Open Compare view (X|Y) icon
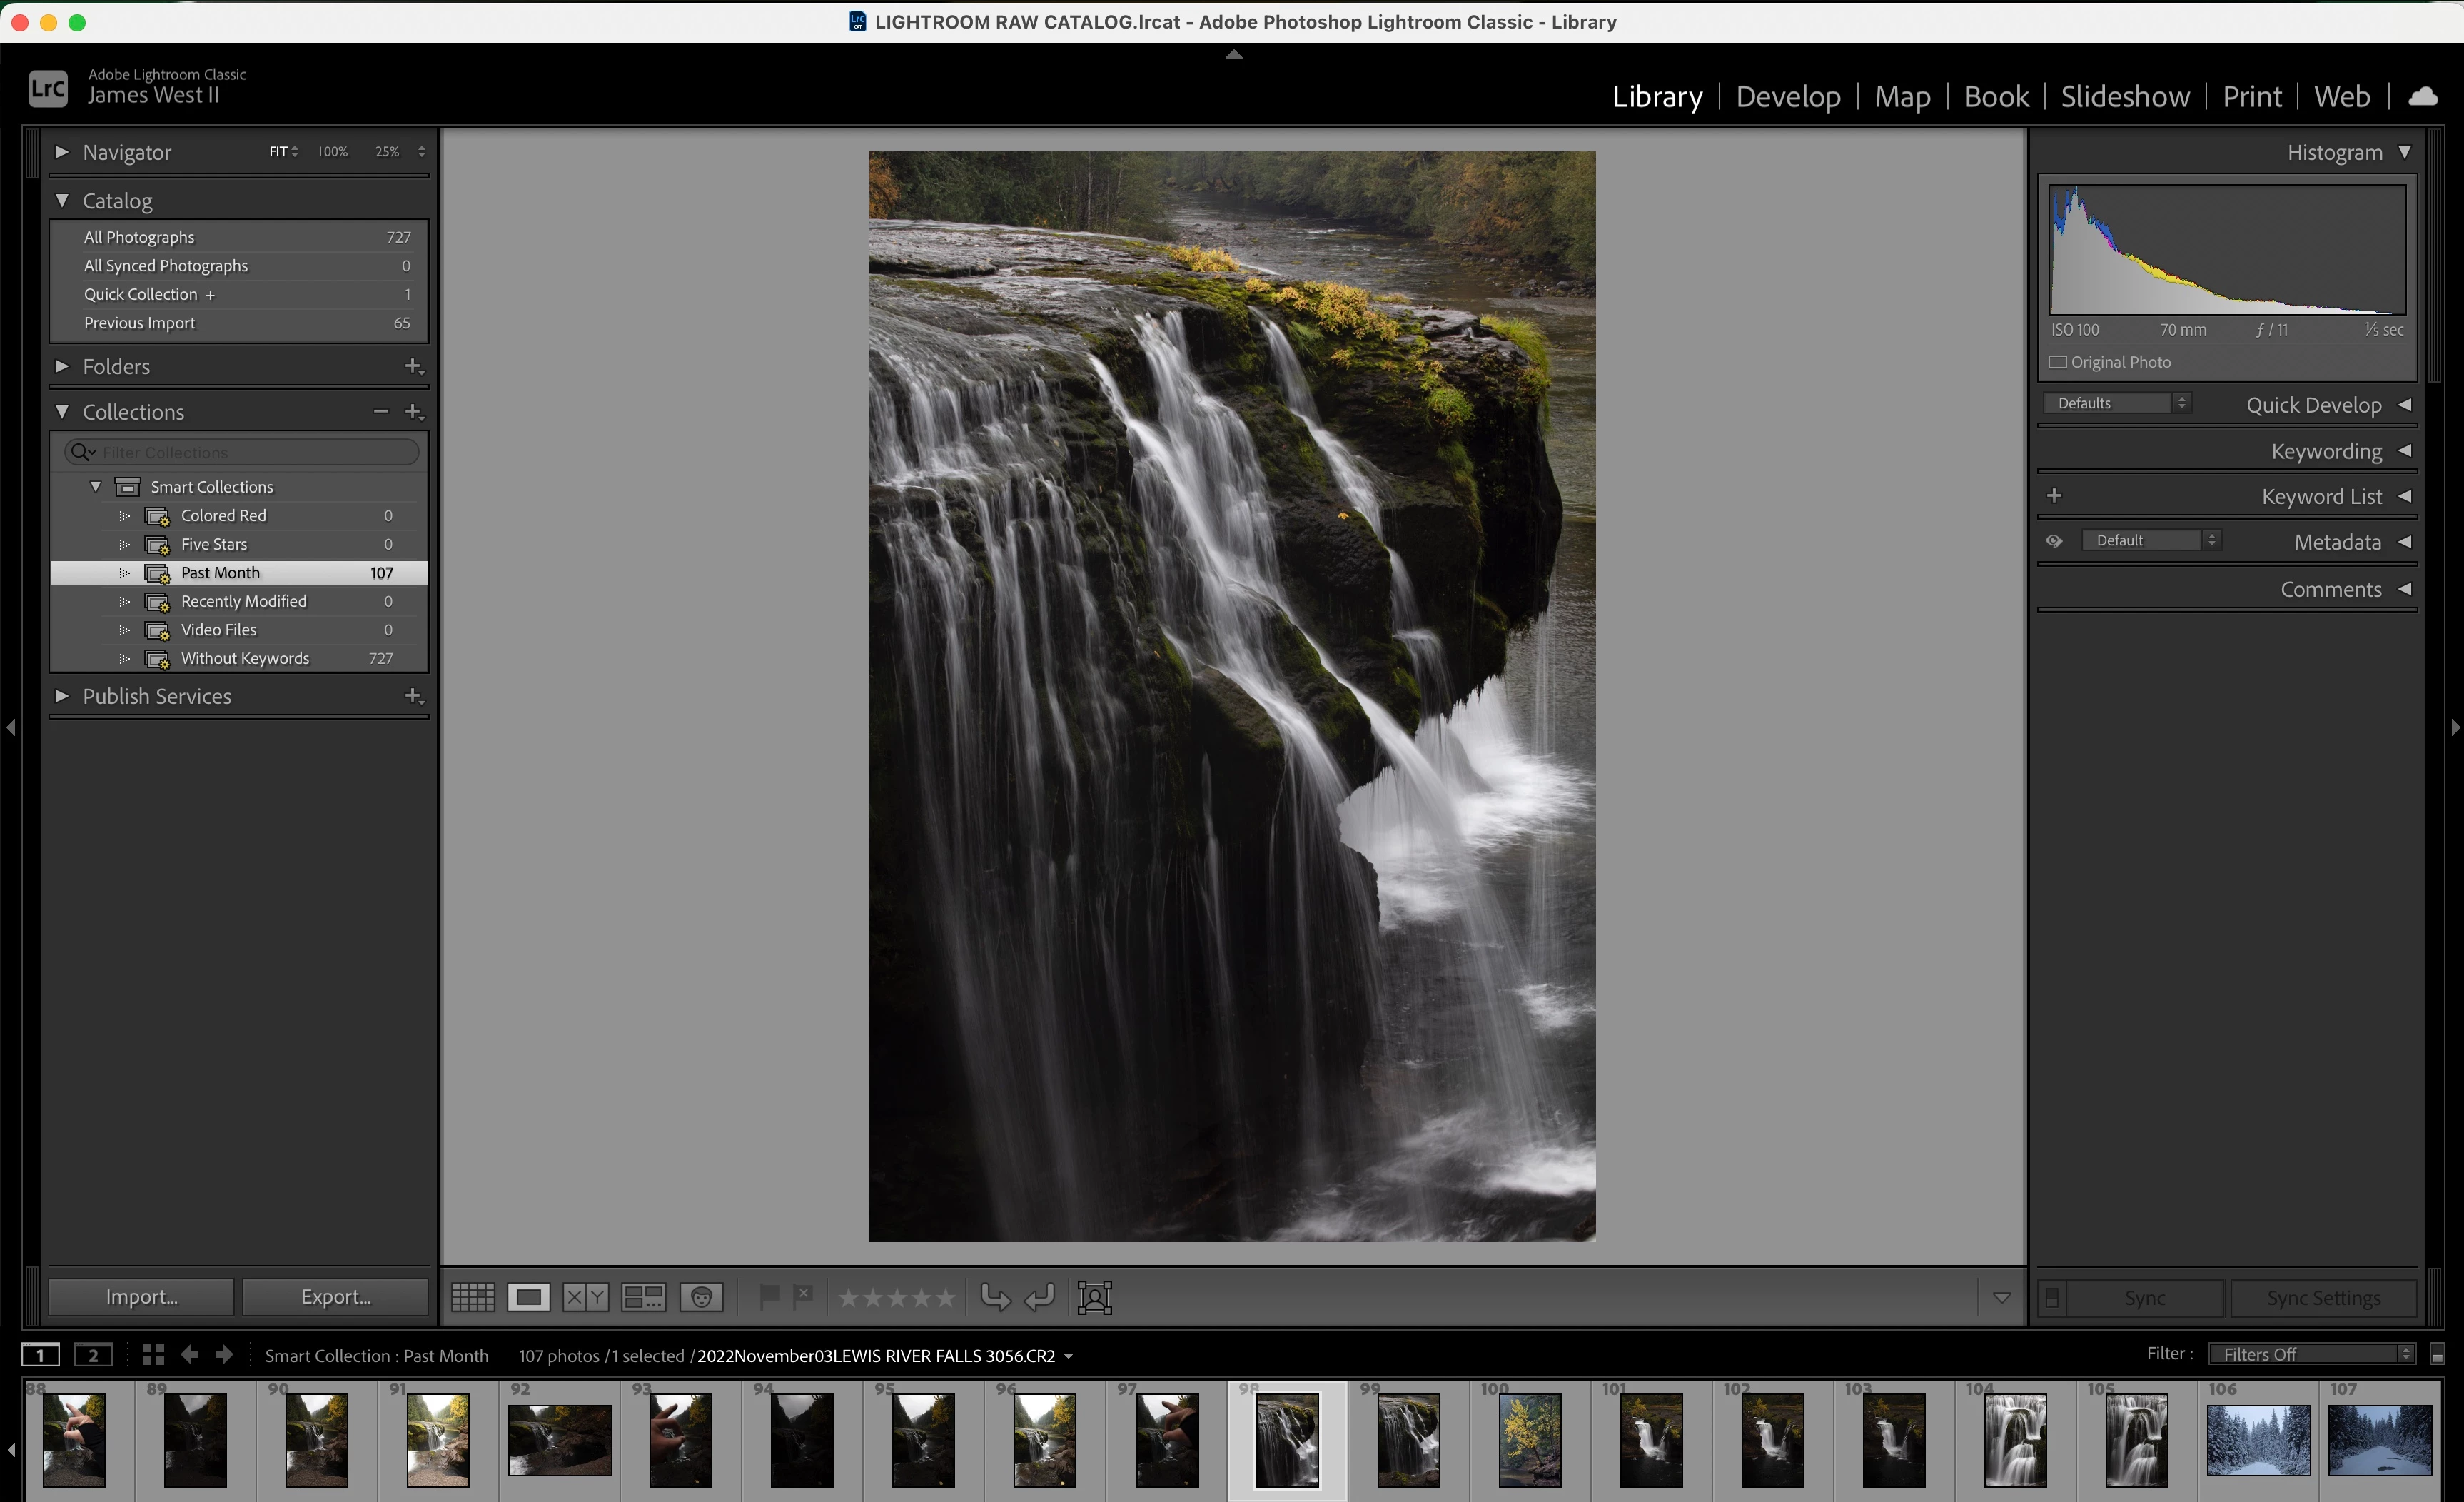This screenshot has width=2464, height=1502. pyautogui.click(x=585, y=1297)
